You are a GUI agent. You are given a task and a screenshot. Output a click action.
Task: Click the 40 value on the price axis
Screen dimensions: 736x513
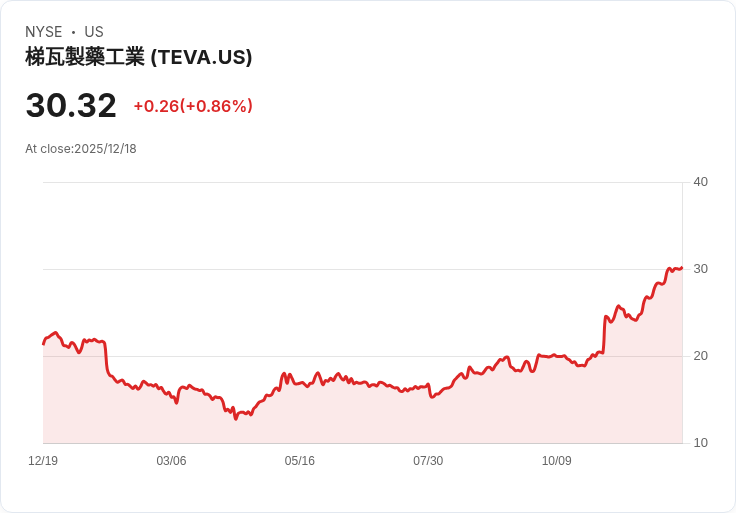click(700, 182)
